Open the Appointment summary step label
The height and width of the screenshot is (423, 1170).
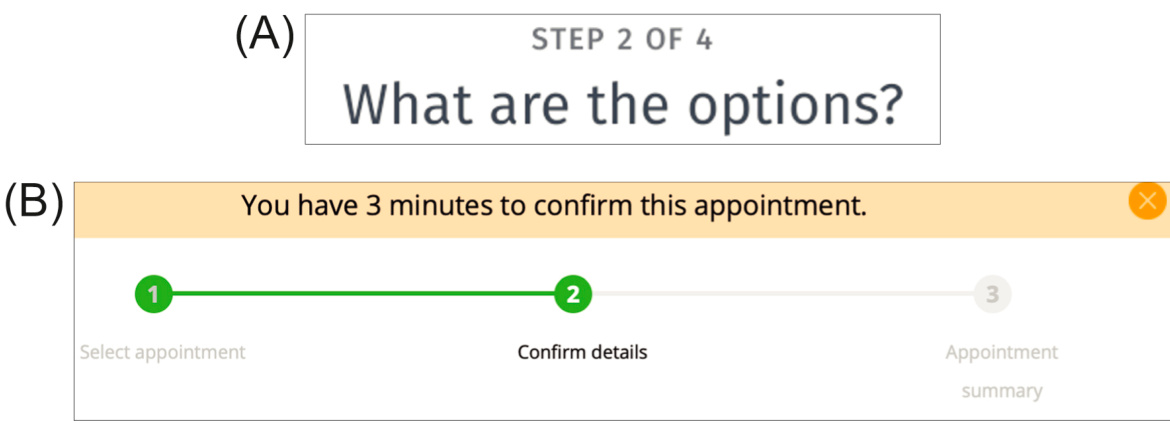pos(1001,371)
